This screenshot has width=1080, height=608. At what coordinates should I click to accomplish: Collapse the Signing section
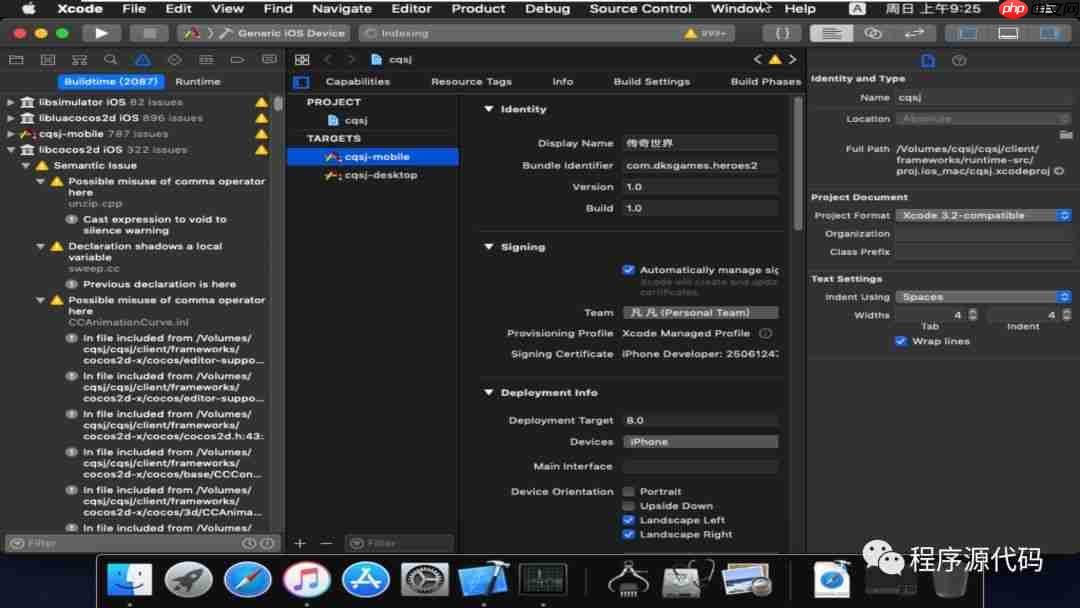tap(488, 247)
